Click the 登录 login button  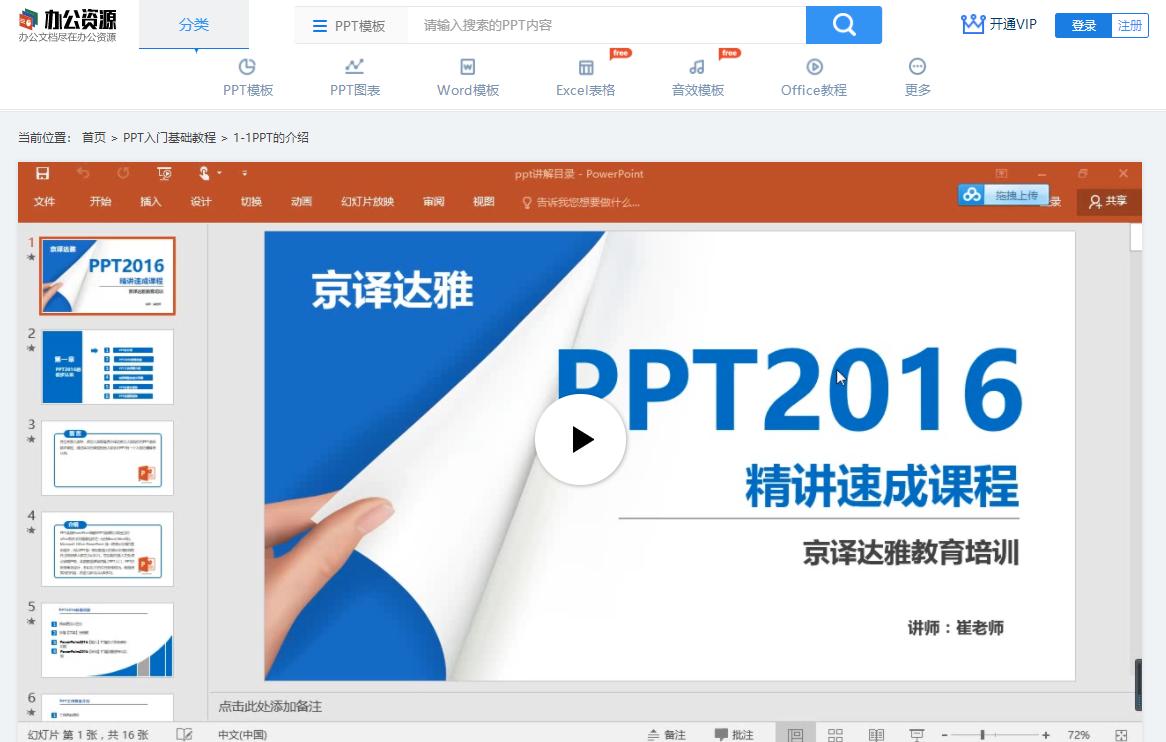[1083, 24]
